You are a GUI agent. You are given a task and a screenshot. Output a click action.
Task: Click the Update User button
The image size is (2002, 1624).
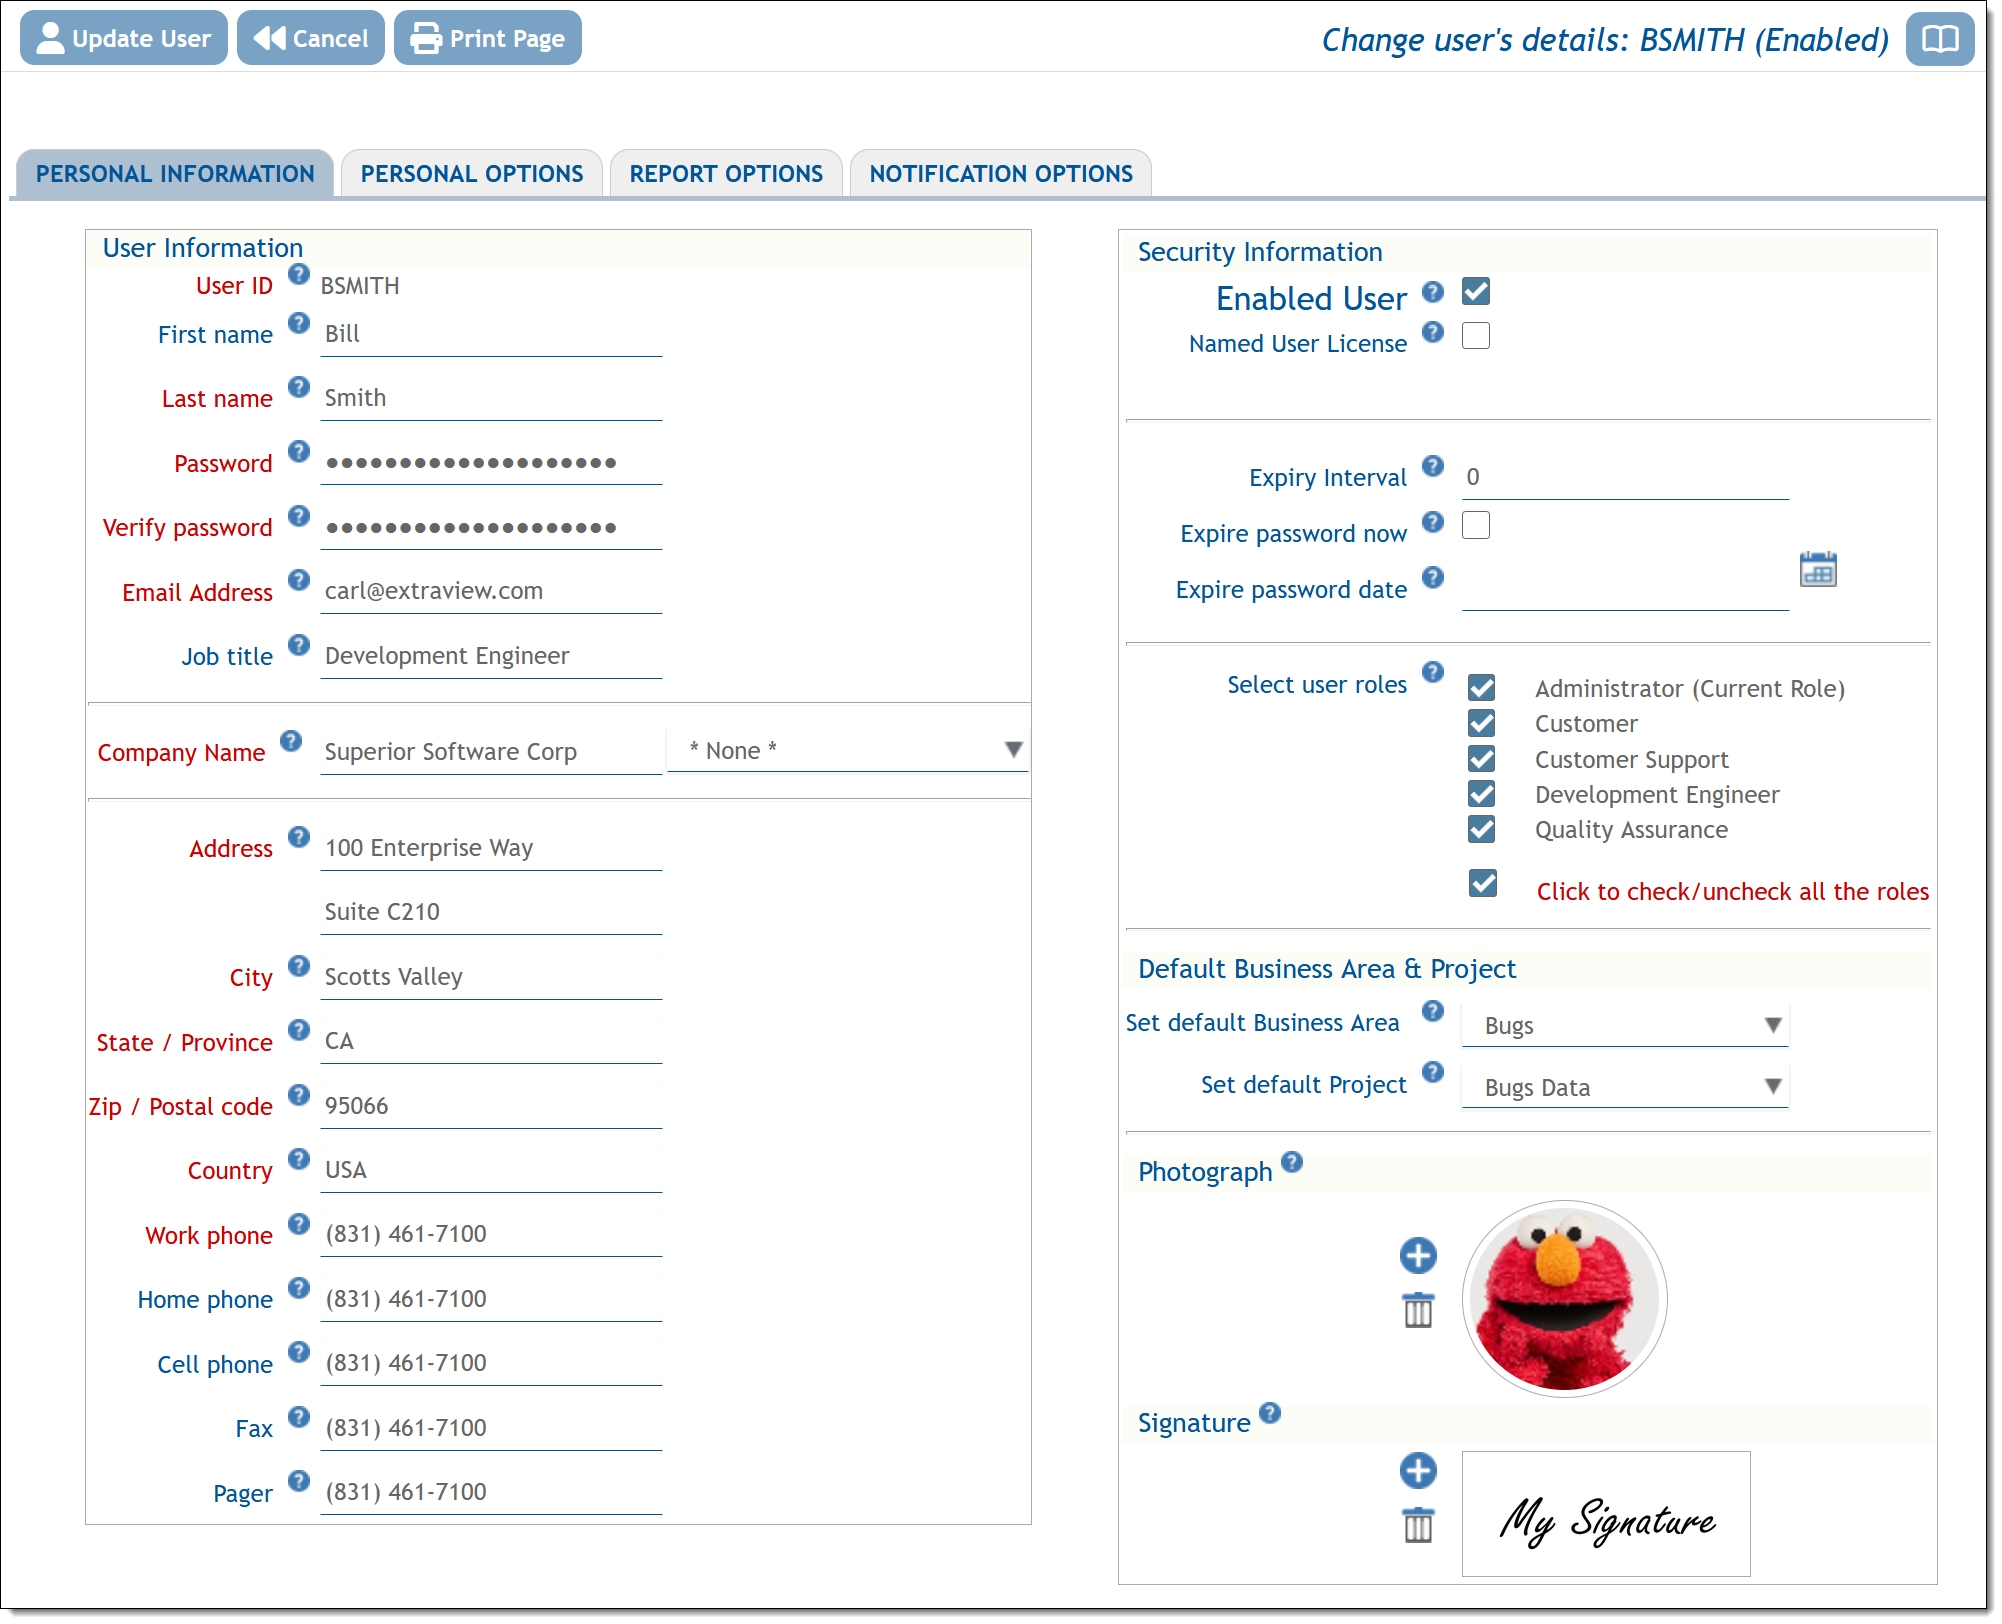tap(124, 38)
